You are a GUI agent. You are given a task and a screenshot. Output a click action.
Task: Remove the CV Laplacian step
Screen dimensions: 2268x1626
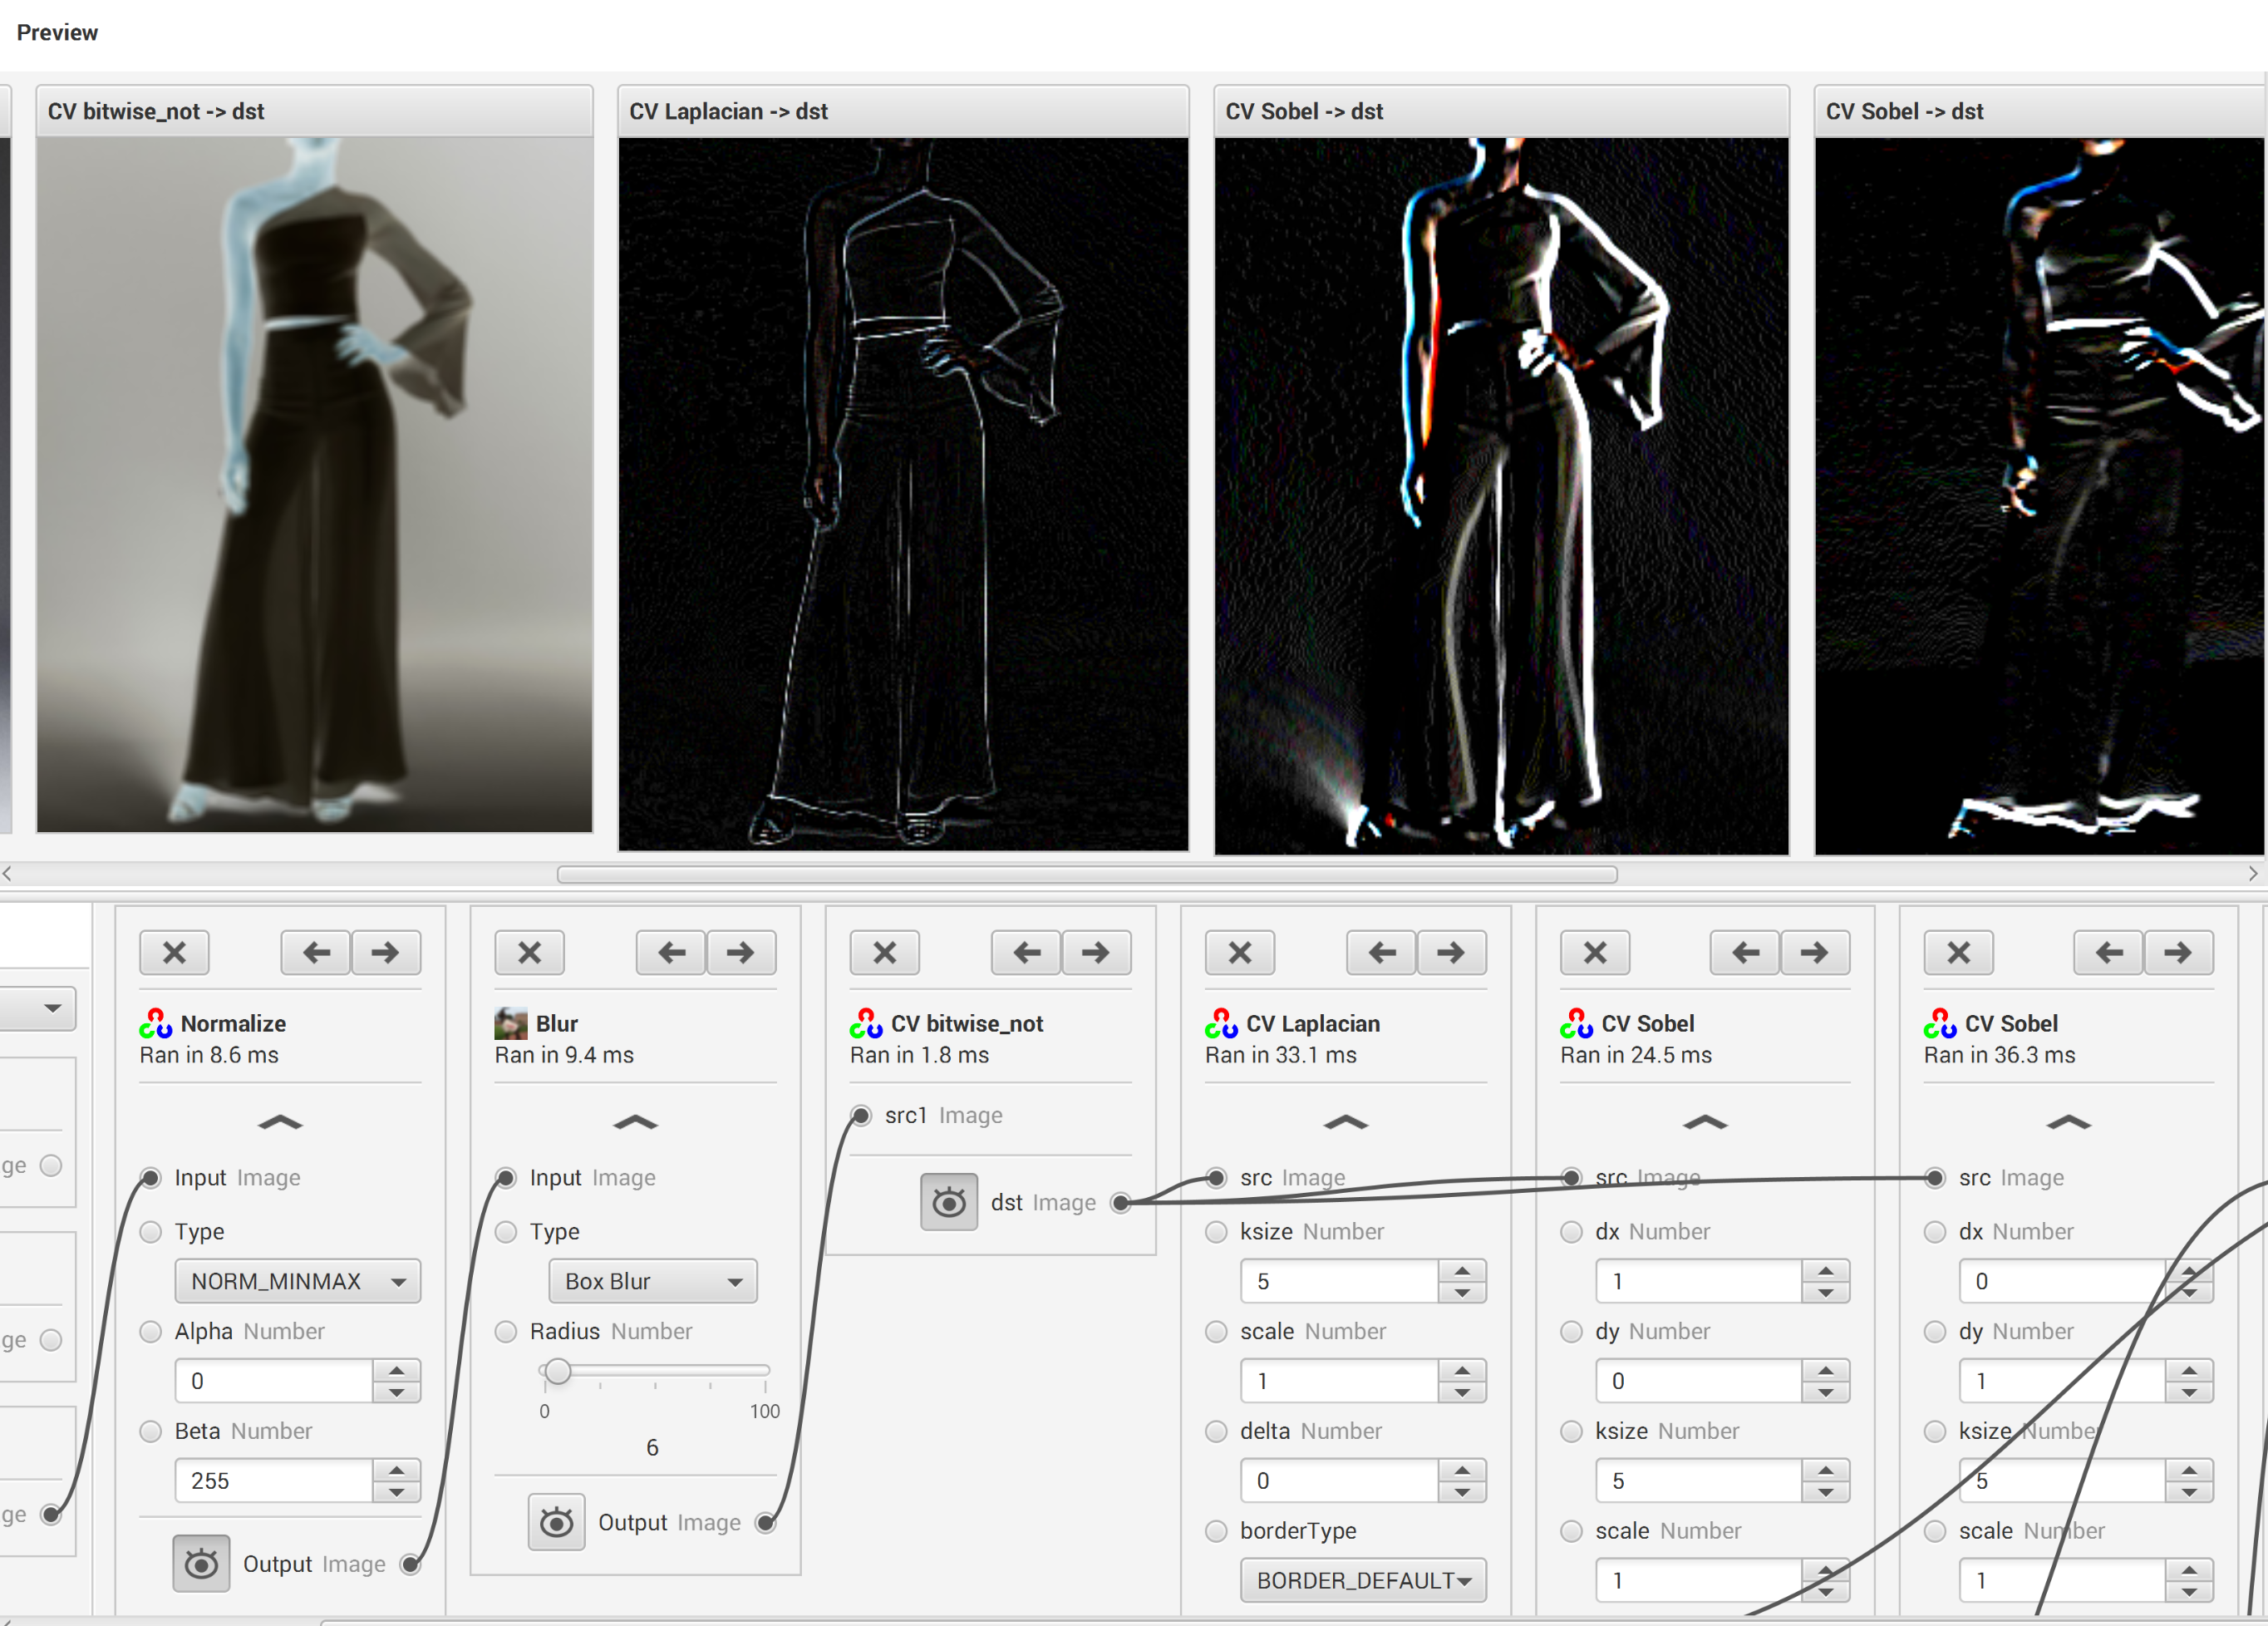[x=1240, y=952]
